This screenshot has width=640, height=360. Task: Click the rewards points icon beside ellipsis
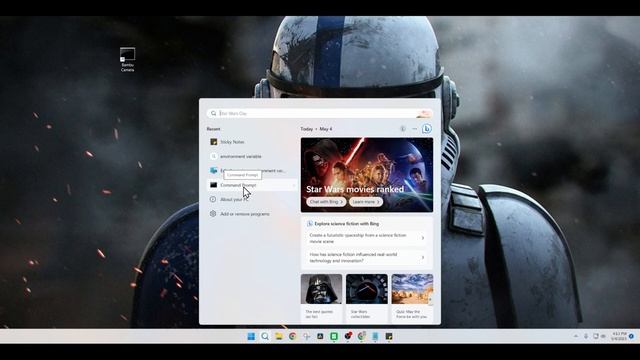403,129
